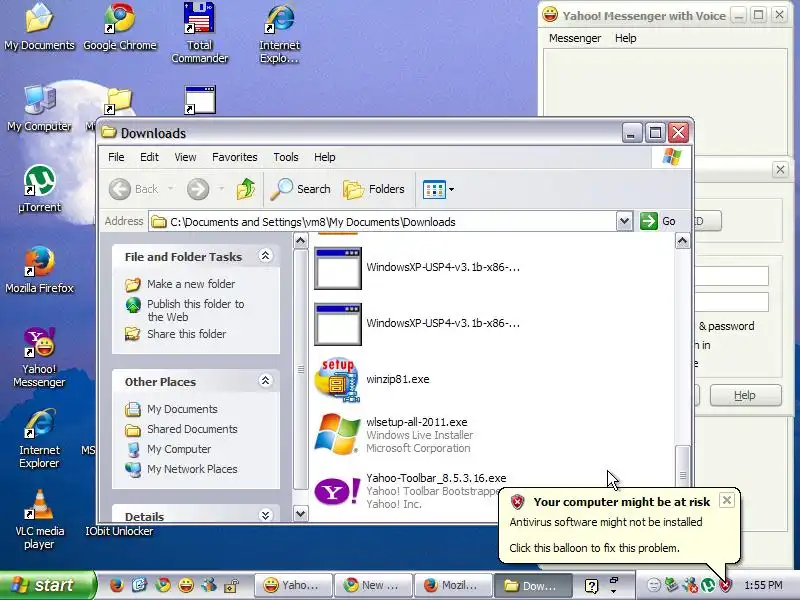Open the Help menu in Downloads

click(324, 157)
